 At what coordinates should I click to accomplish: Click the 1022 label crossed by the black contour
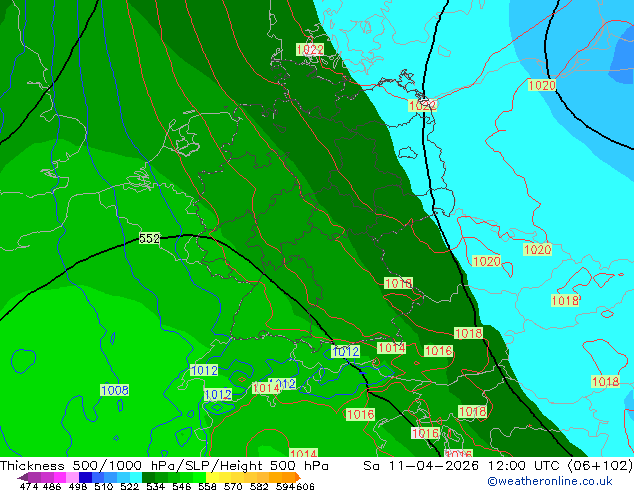(x=423, y=106)
